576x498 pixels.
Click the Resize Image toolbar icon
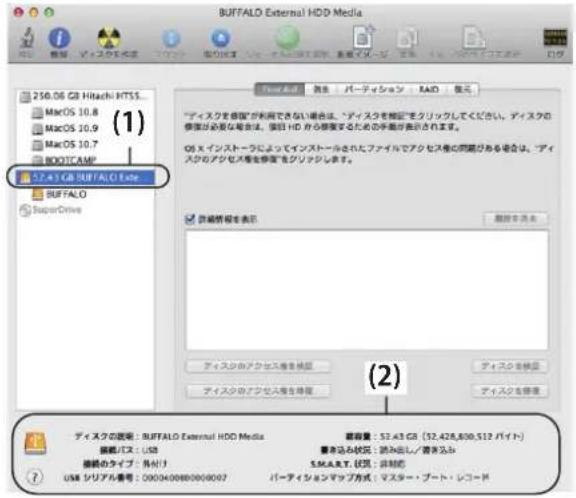pos(474,37)
